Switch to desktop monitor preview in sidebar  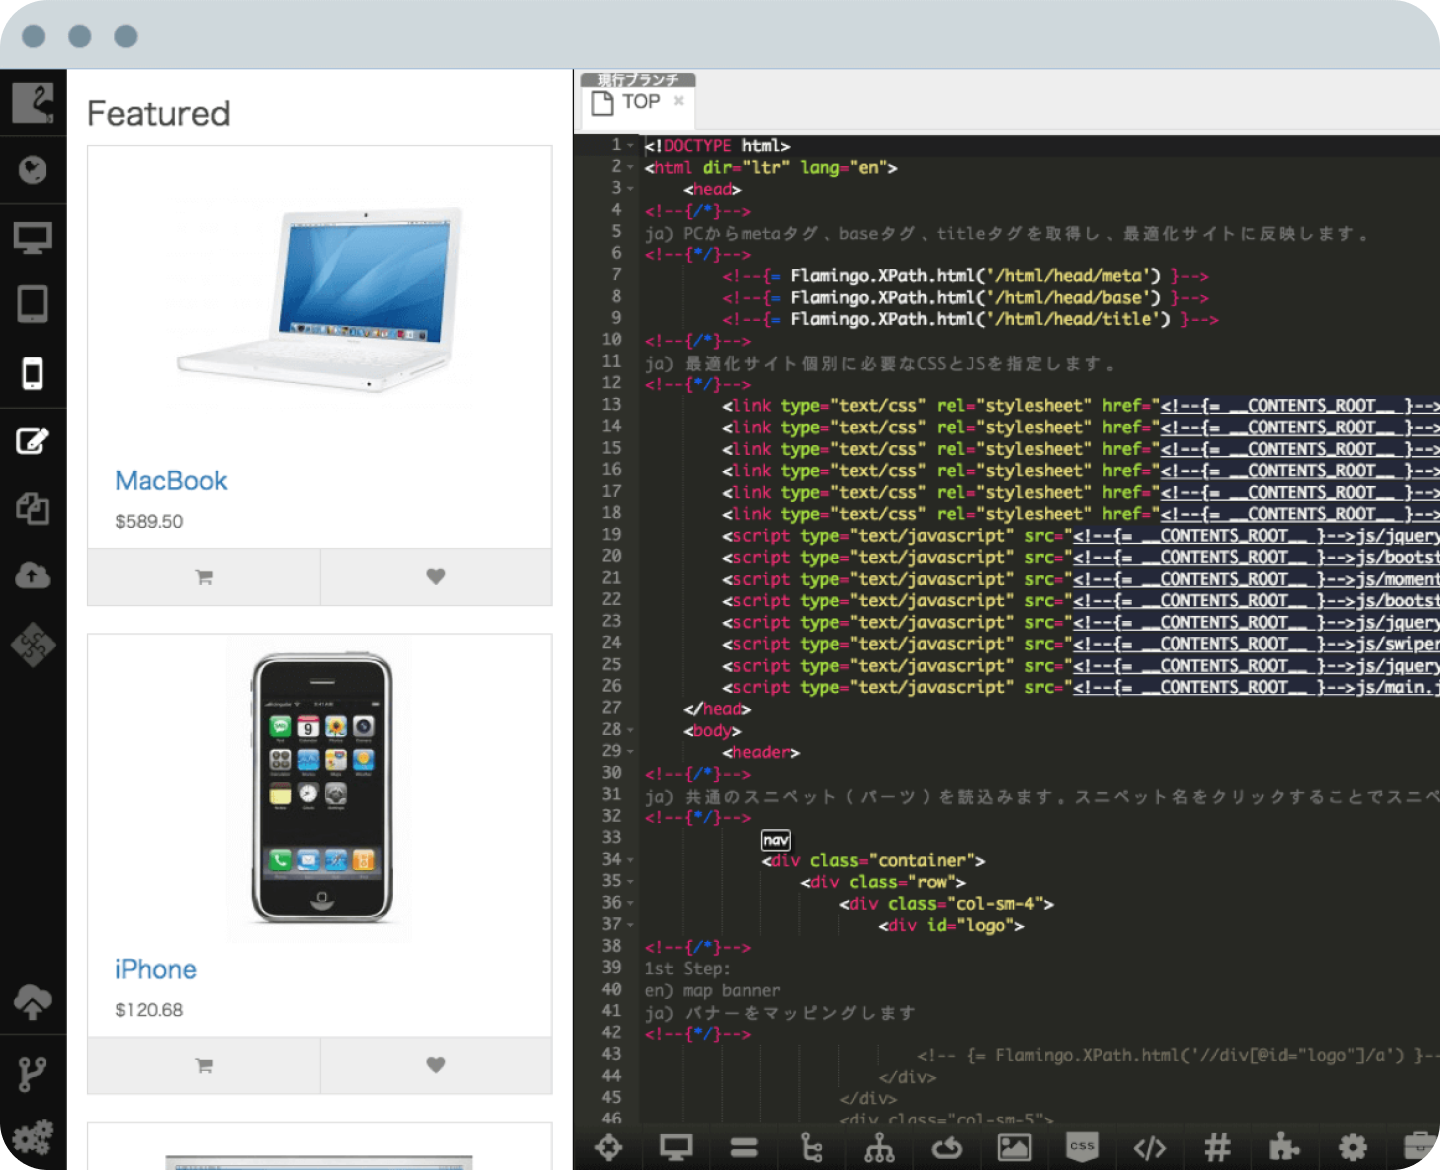32,238
